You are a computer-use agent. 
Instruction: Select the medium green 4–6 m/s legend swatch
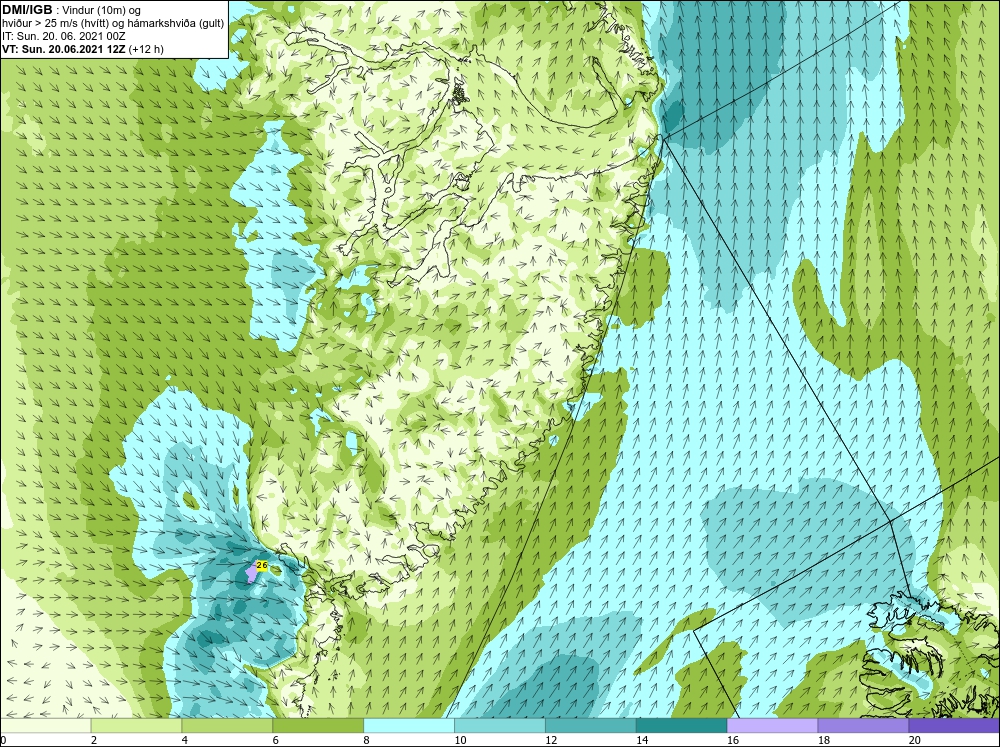(227, 725)
